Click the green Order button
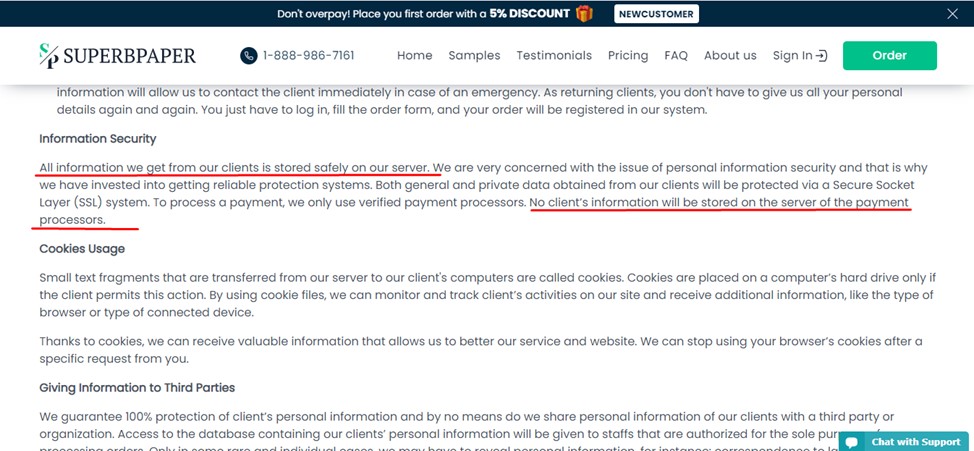Screen dimensions: 974x451 (x=890, y=55)
